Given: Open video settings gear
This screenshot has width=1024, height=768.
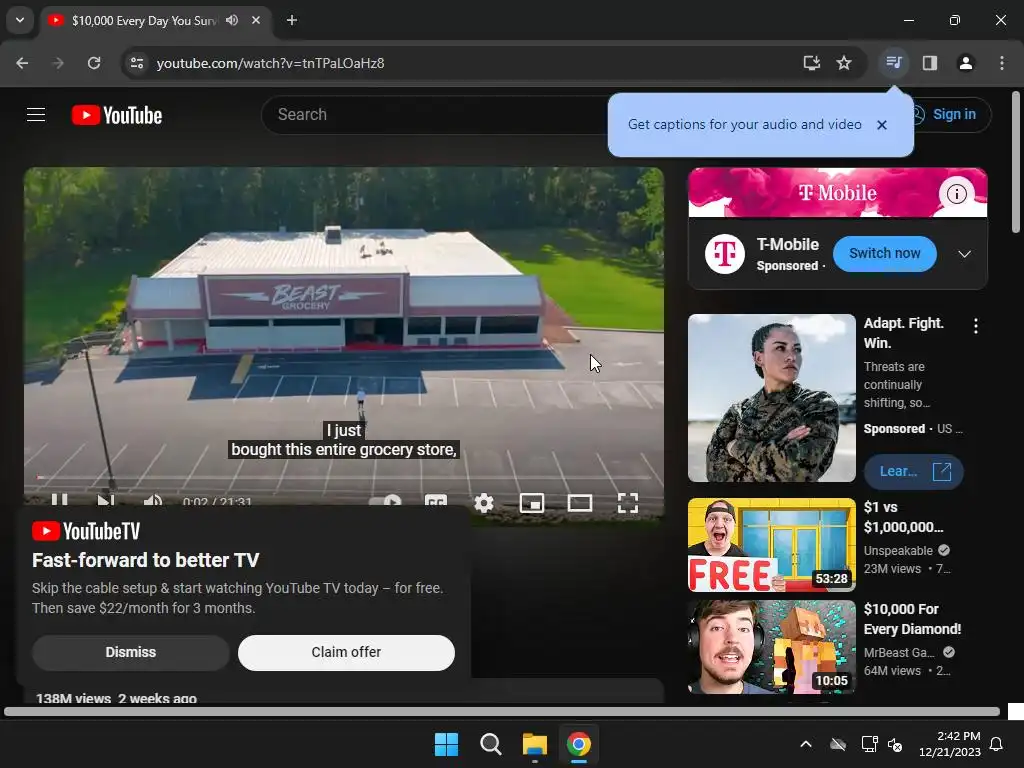Looking at the screenshot, I should pos(483,502).
